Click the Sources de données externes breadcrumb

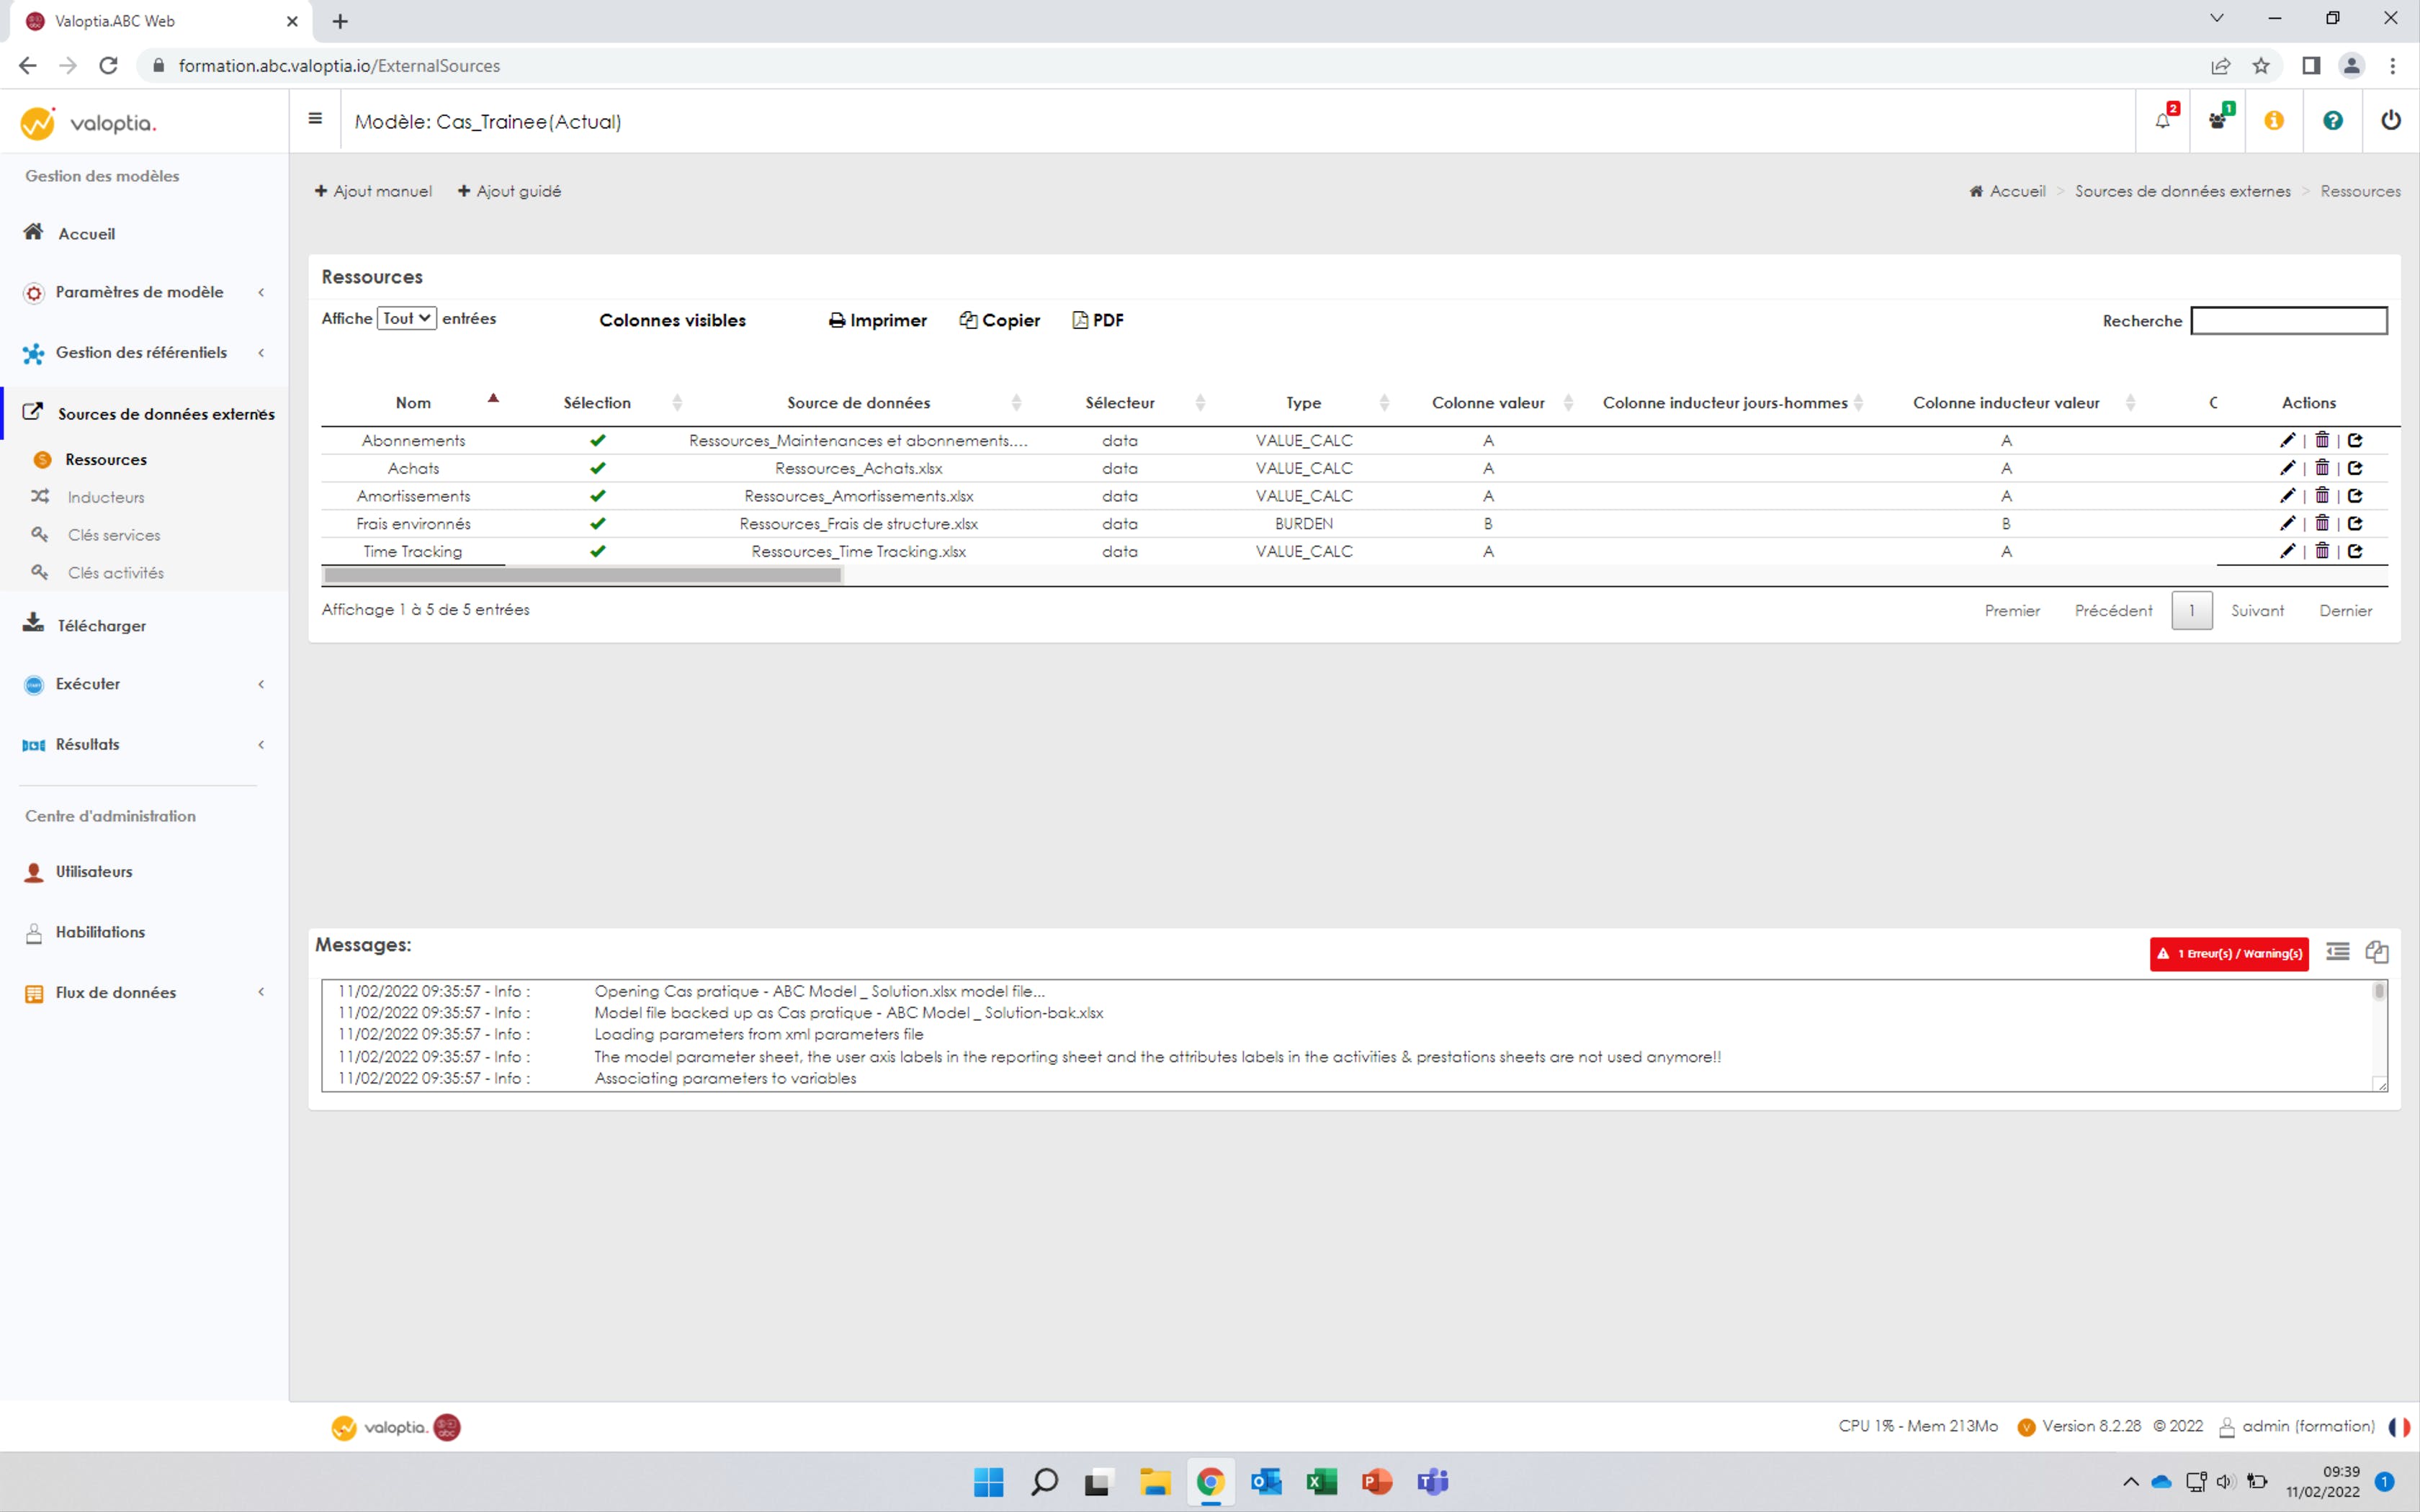pos(2182,191)
